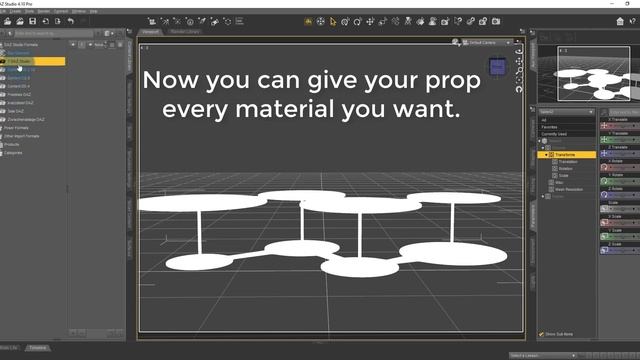Select the yellow highlighted library folder
640x360 pixels.
coord(33,61)
